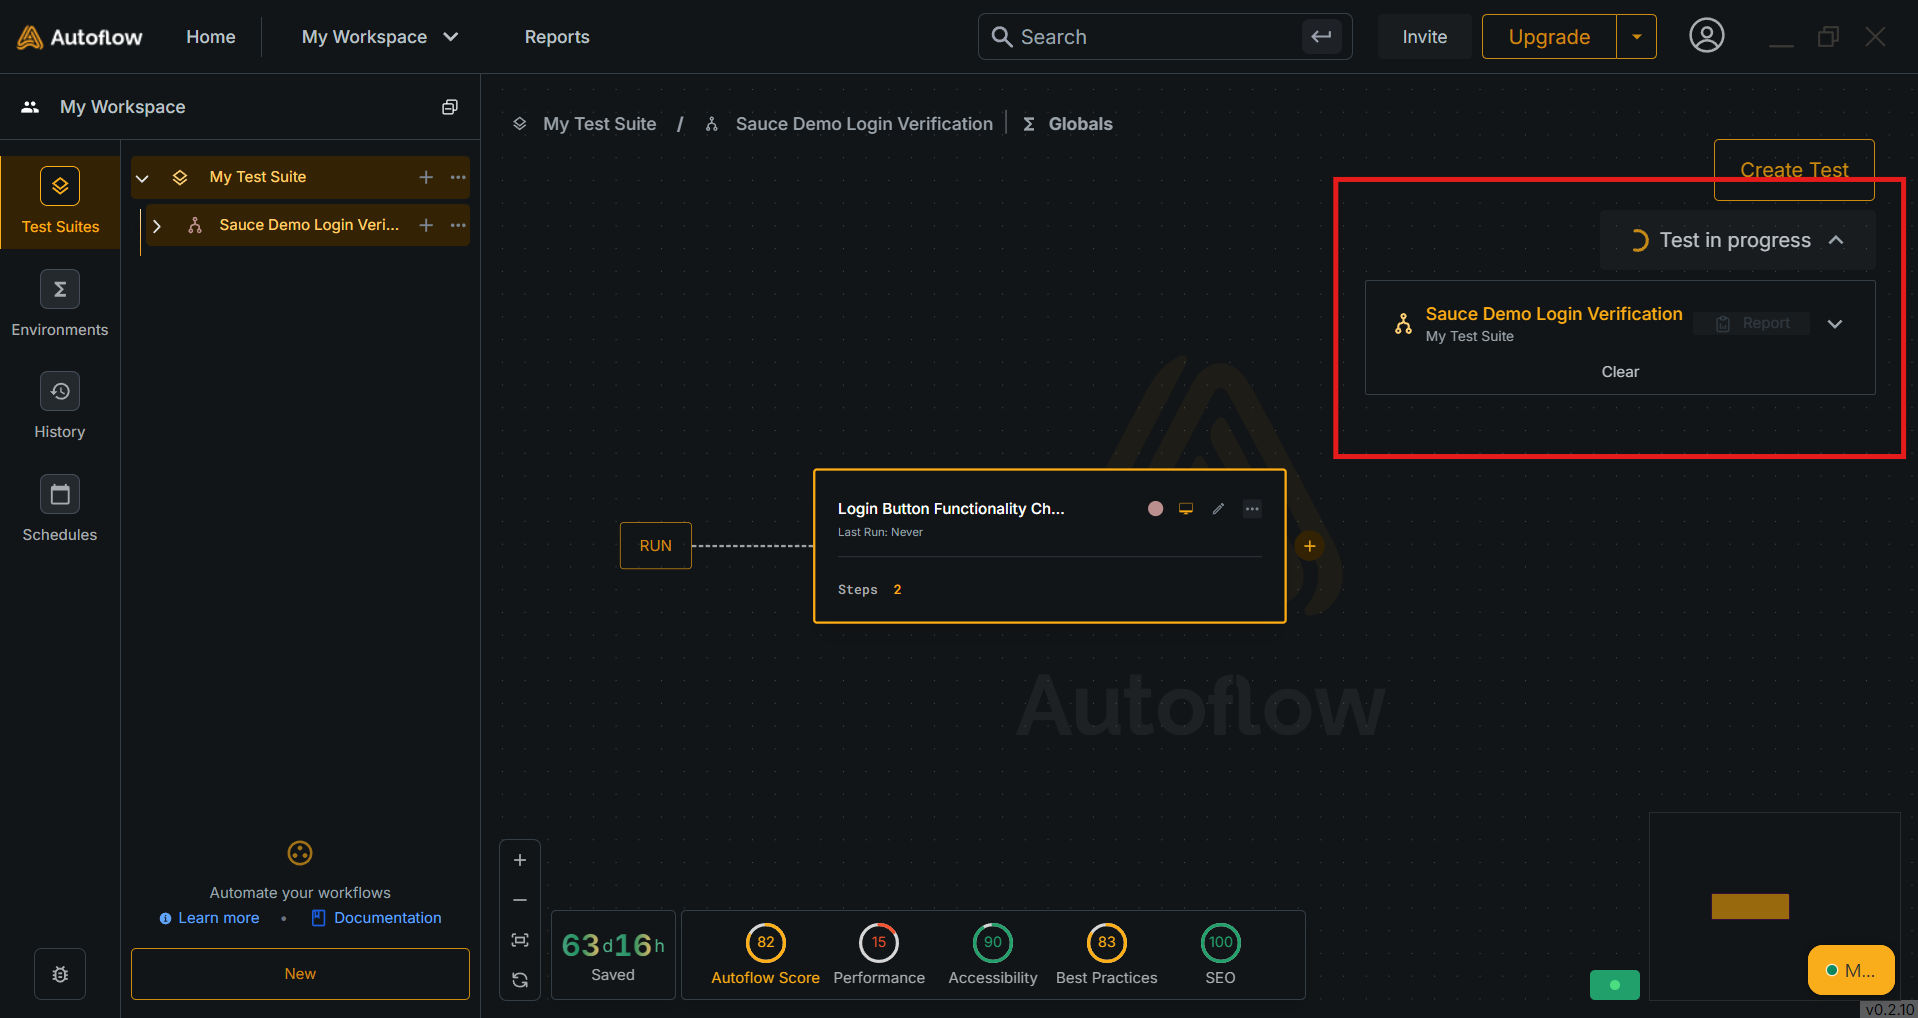The image size is (1918, 1018).
Task: Fit canvas view to screen
Action: click(x=520, y=940)
